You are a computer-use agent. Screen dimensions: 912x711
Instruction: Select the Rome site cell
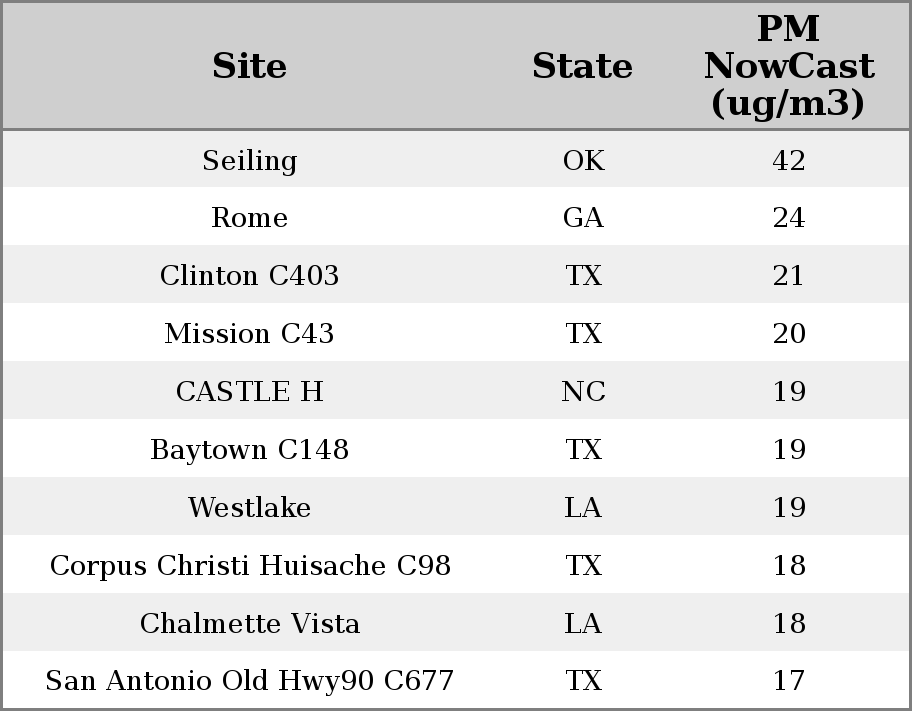point(250,218)
